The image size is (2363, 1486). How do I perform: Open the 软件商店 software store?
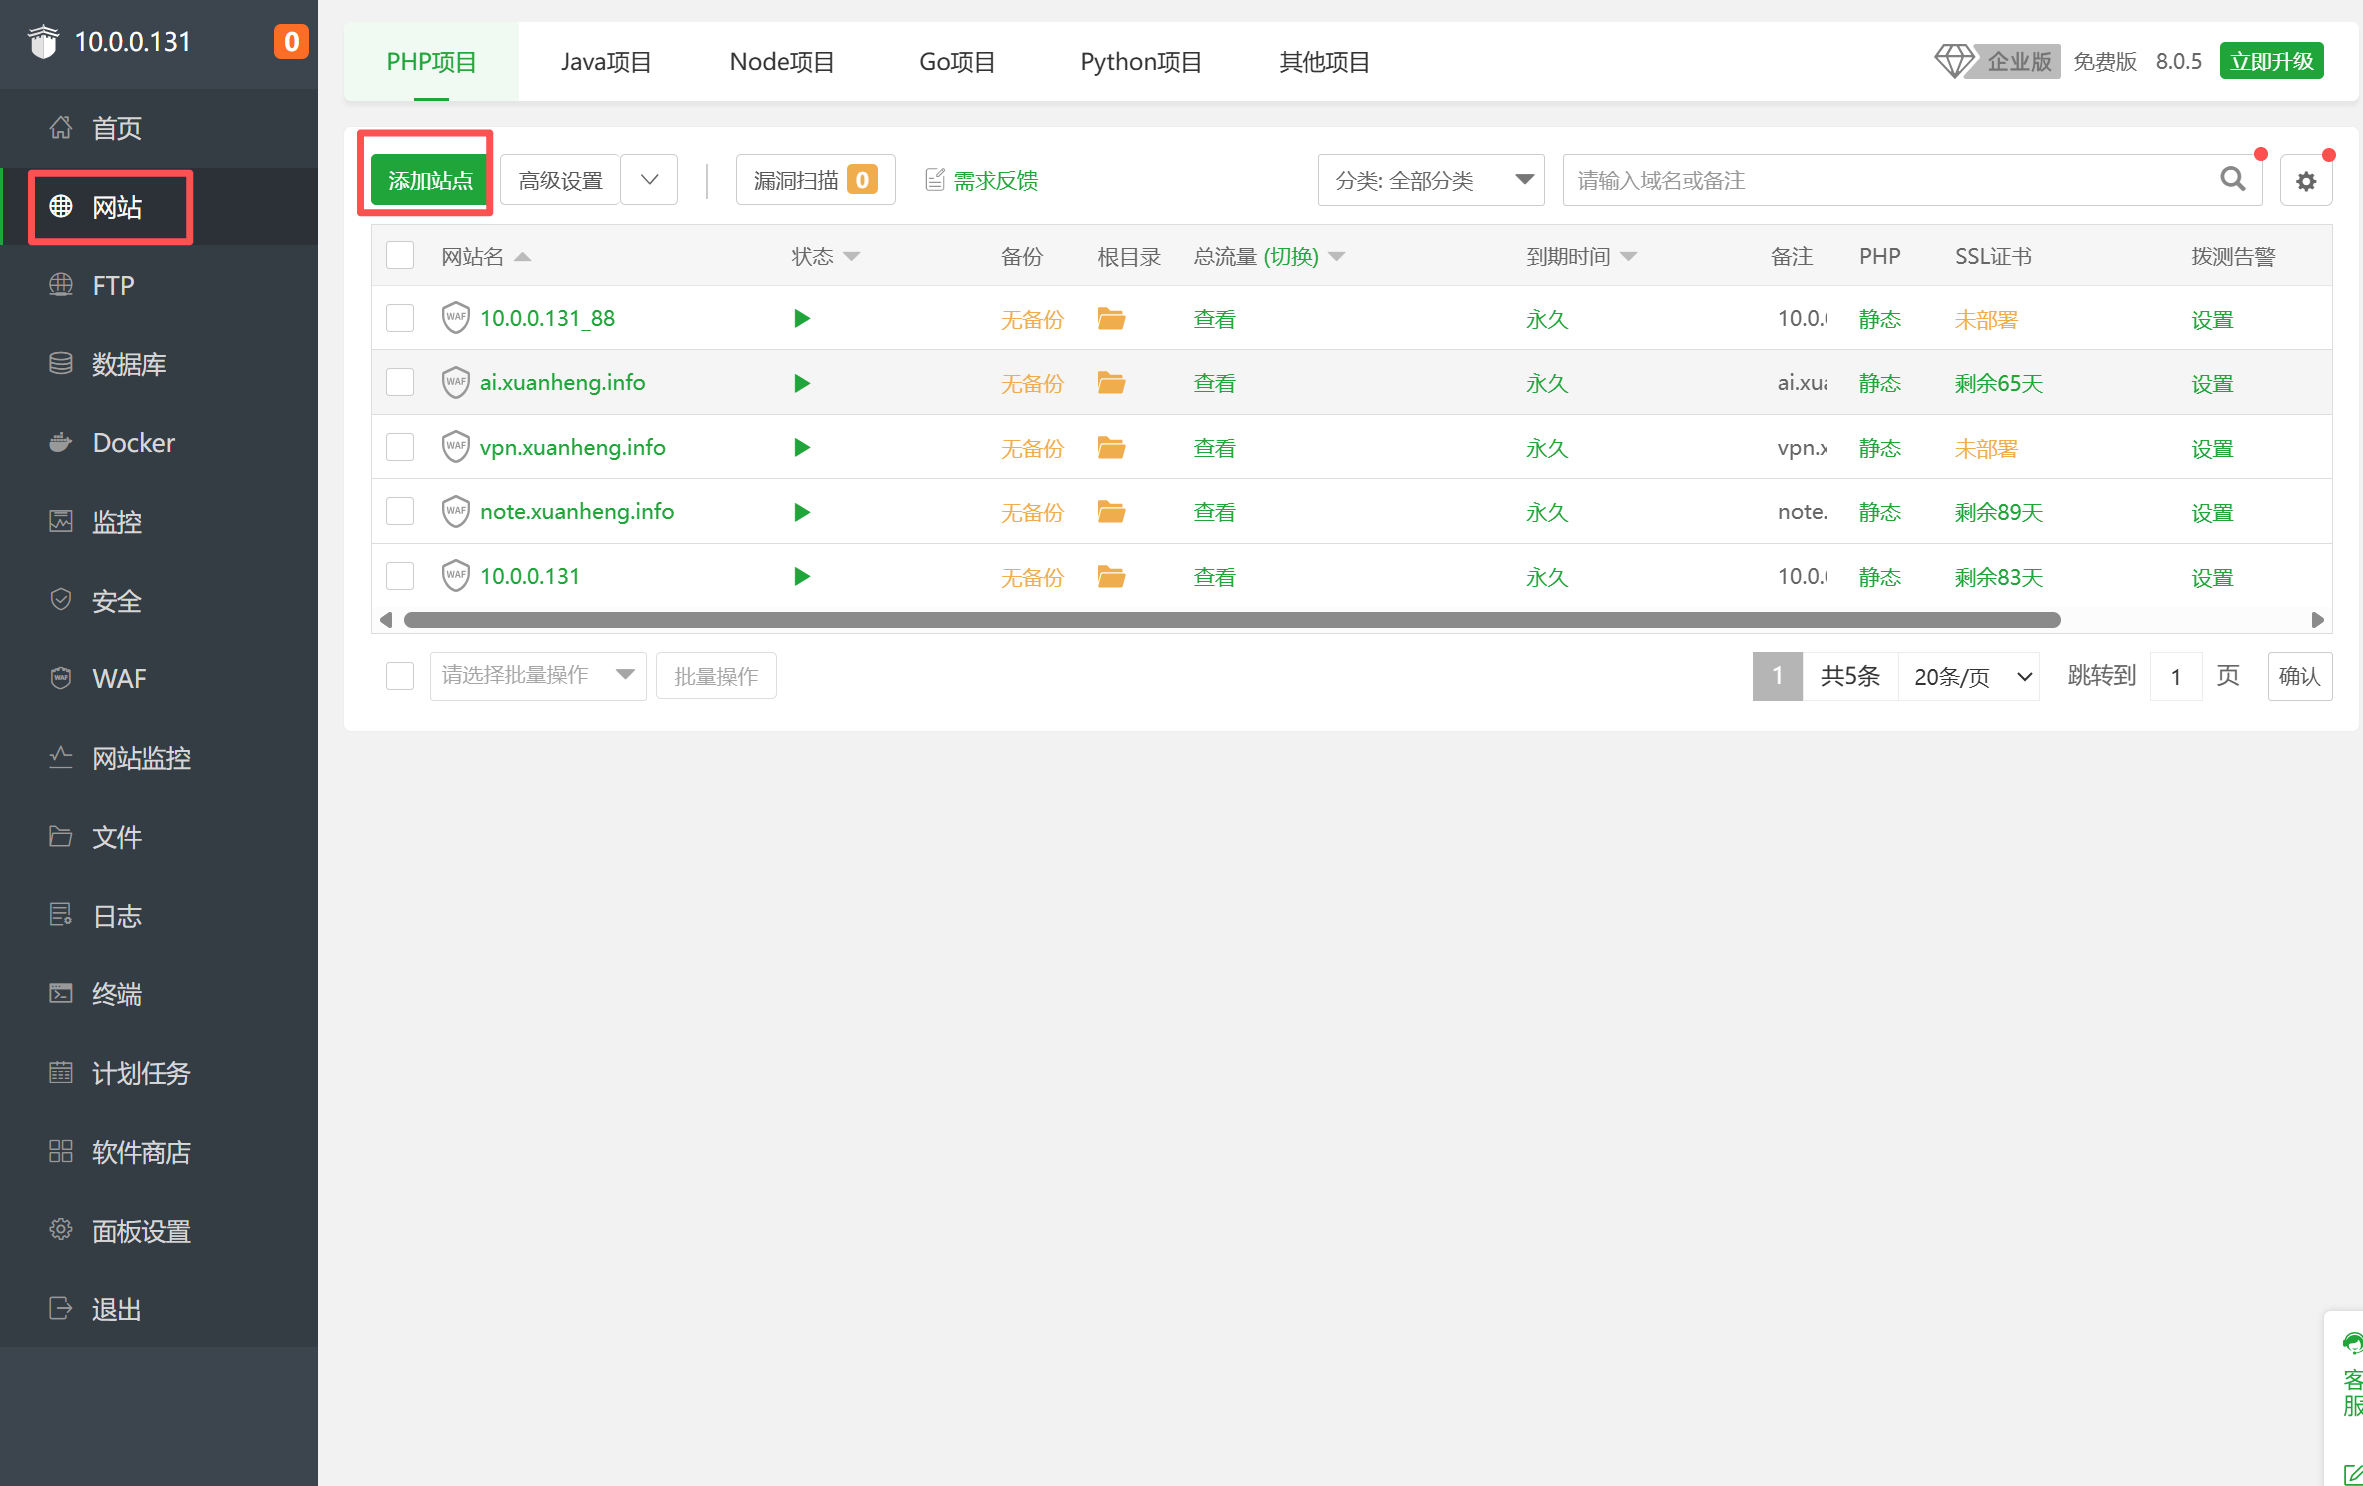(141, 1152)
